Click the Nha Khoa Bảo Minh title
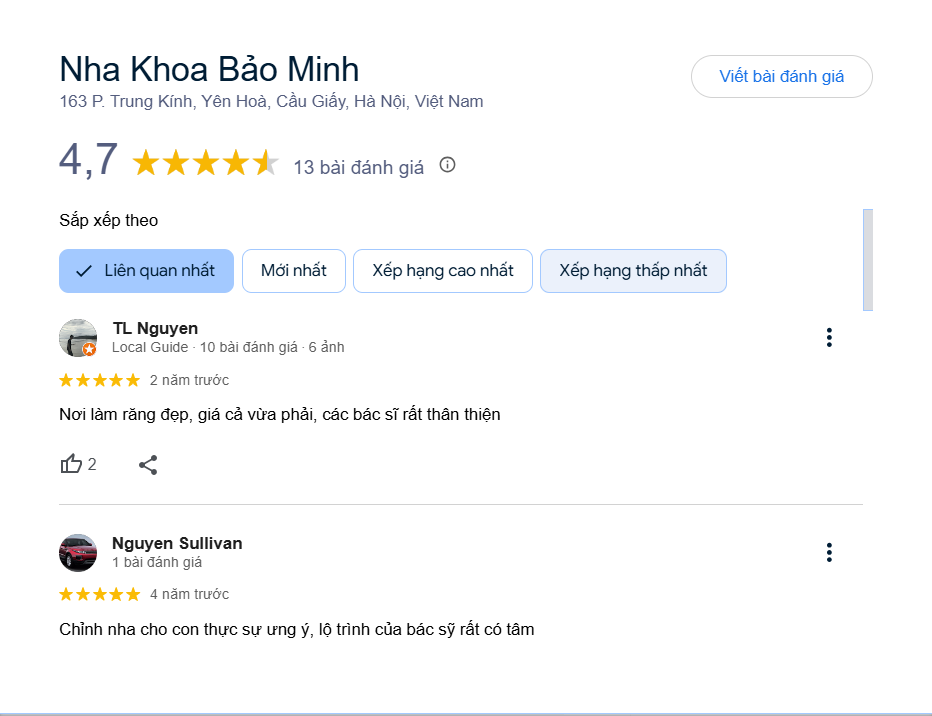Screen dimensions: 932x716 [x=209, y=69]
